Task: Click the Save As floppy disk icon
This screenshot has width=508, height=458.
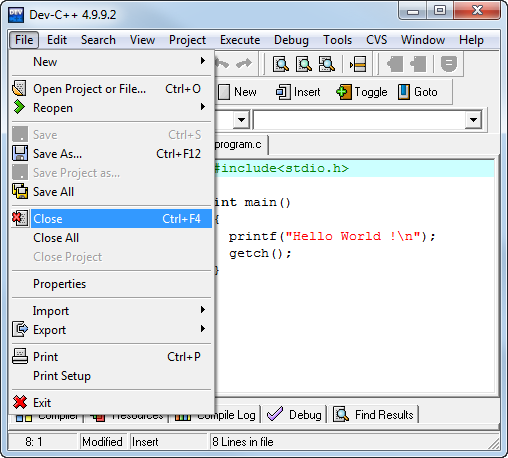Action: click(x=20, y=153)
